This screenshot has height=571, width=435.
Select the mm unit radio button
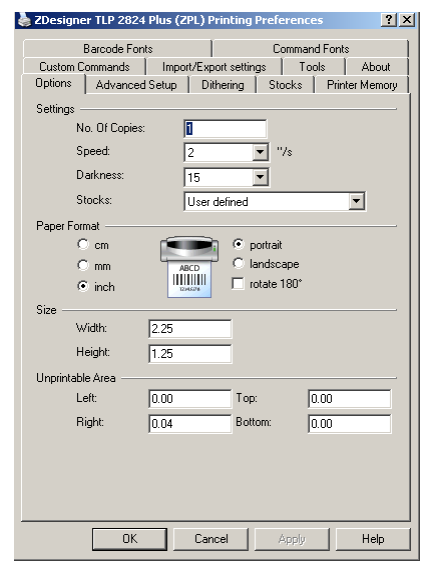[83, 265]
